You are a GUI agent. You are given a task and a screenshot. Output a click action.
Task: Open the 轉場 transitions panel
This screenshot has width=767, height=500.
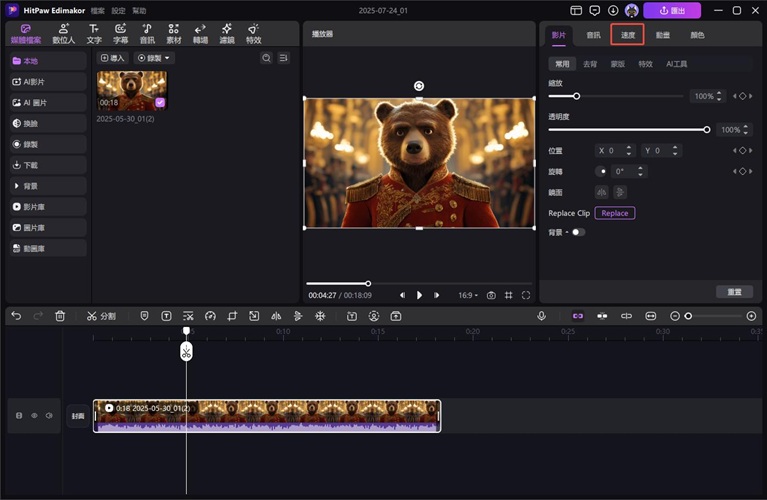tap(200, 34)
